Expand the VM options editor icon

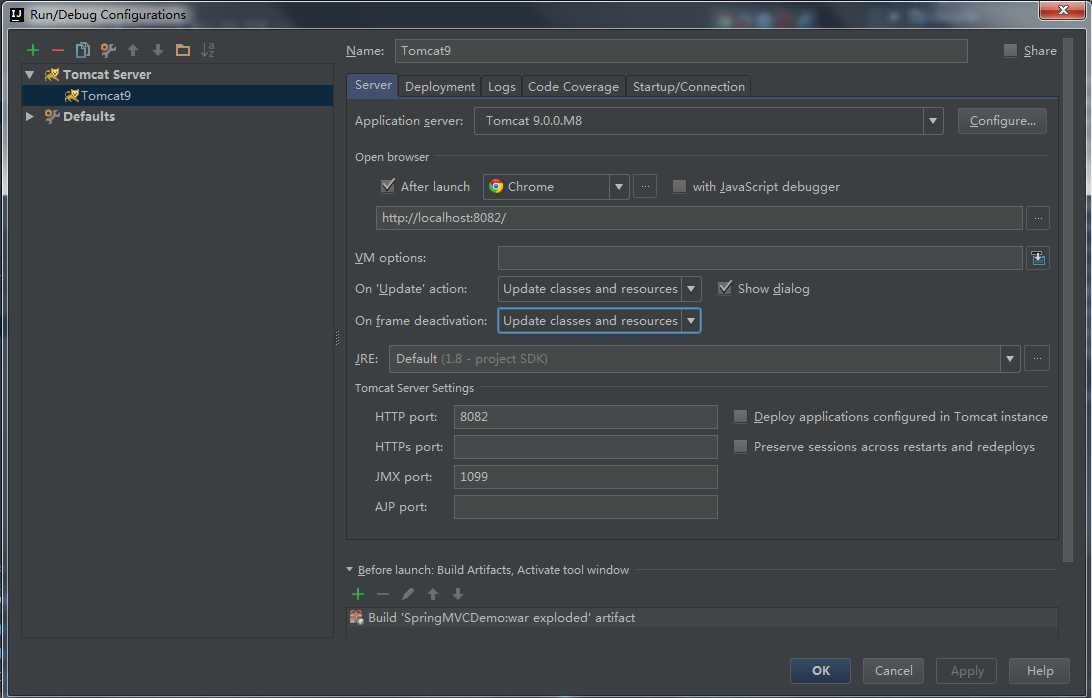tap(1038, 258)
